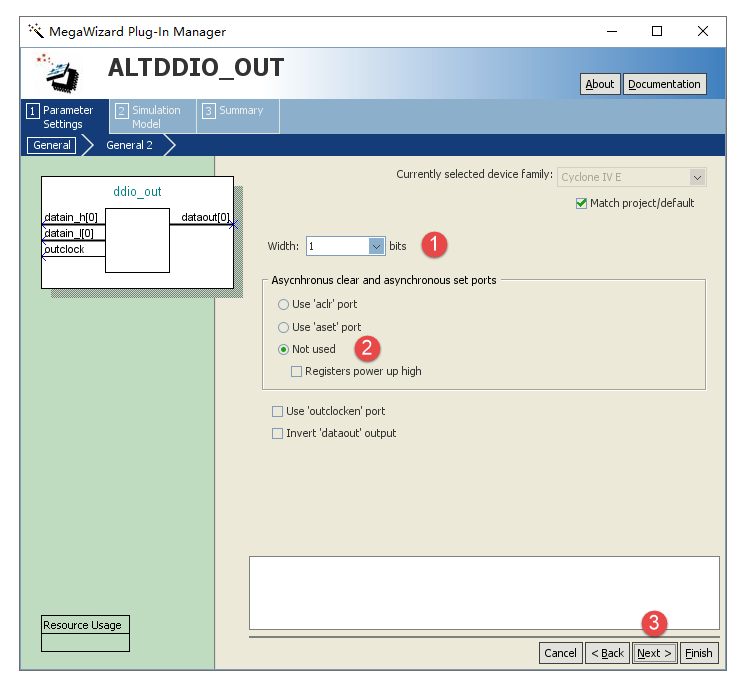Click Cancel to exit the wizard
Screen dimensions: 749x689
click(x=560, y=653)
